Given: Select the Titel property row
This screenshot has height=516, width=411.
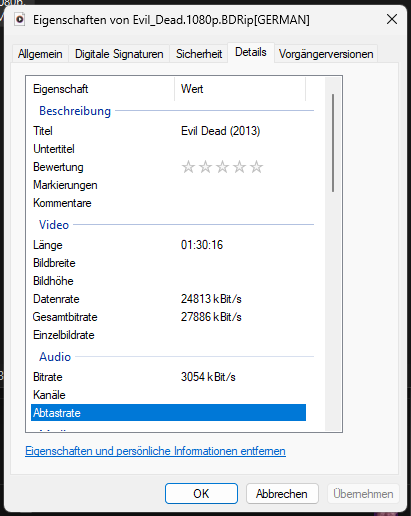Looking at the screenshot, I should pyautogui.click(x=168, y=131).
